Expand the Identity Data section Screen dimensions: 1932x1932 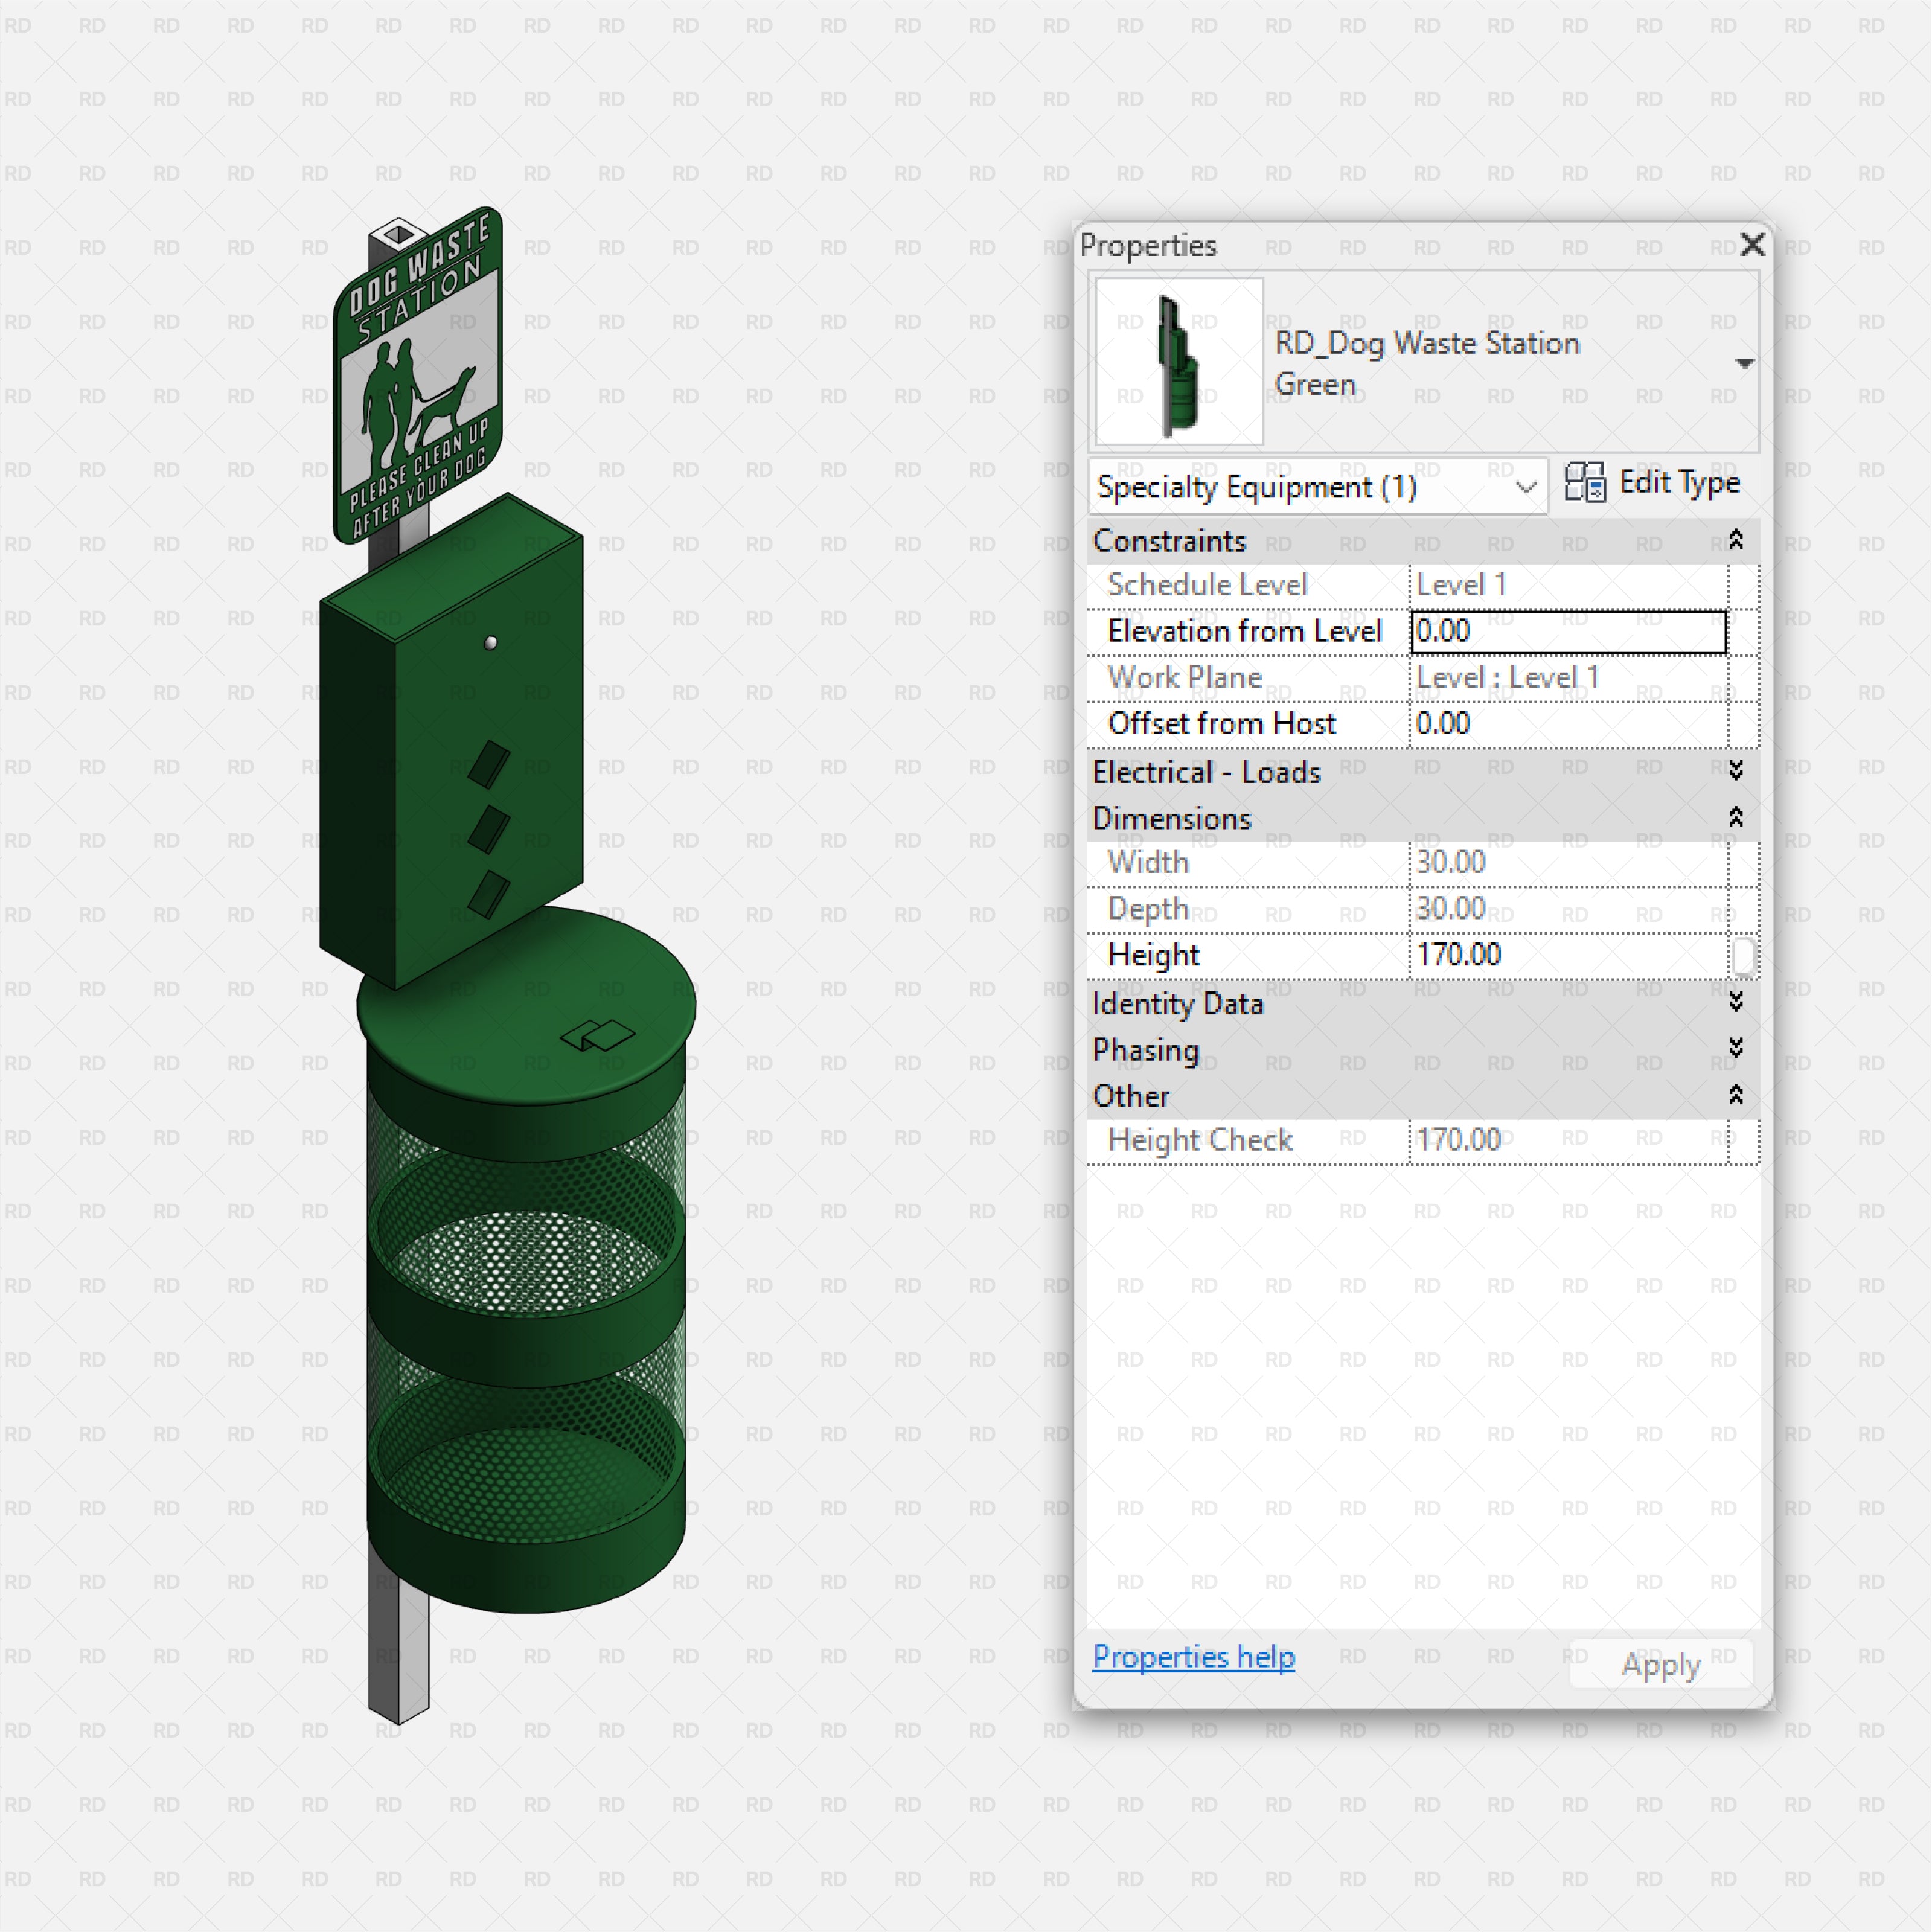coord(1737,1003)
